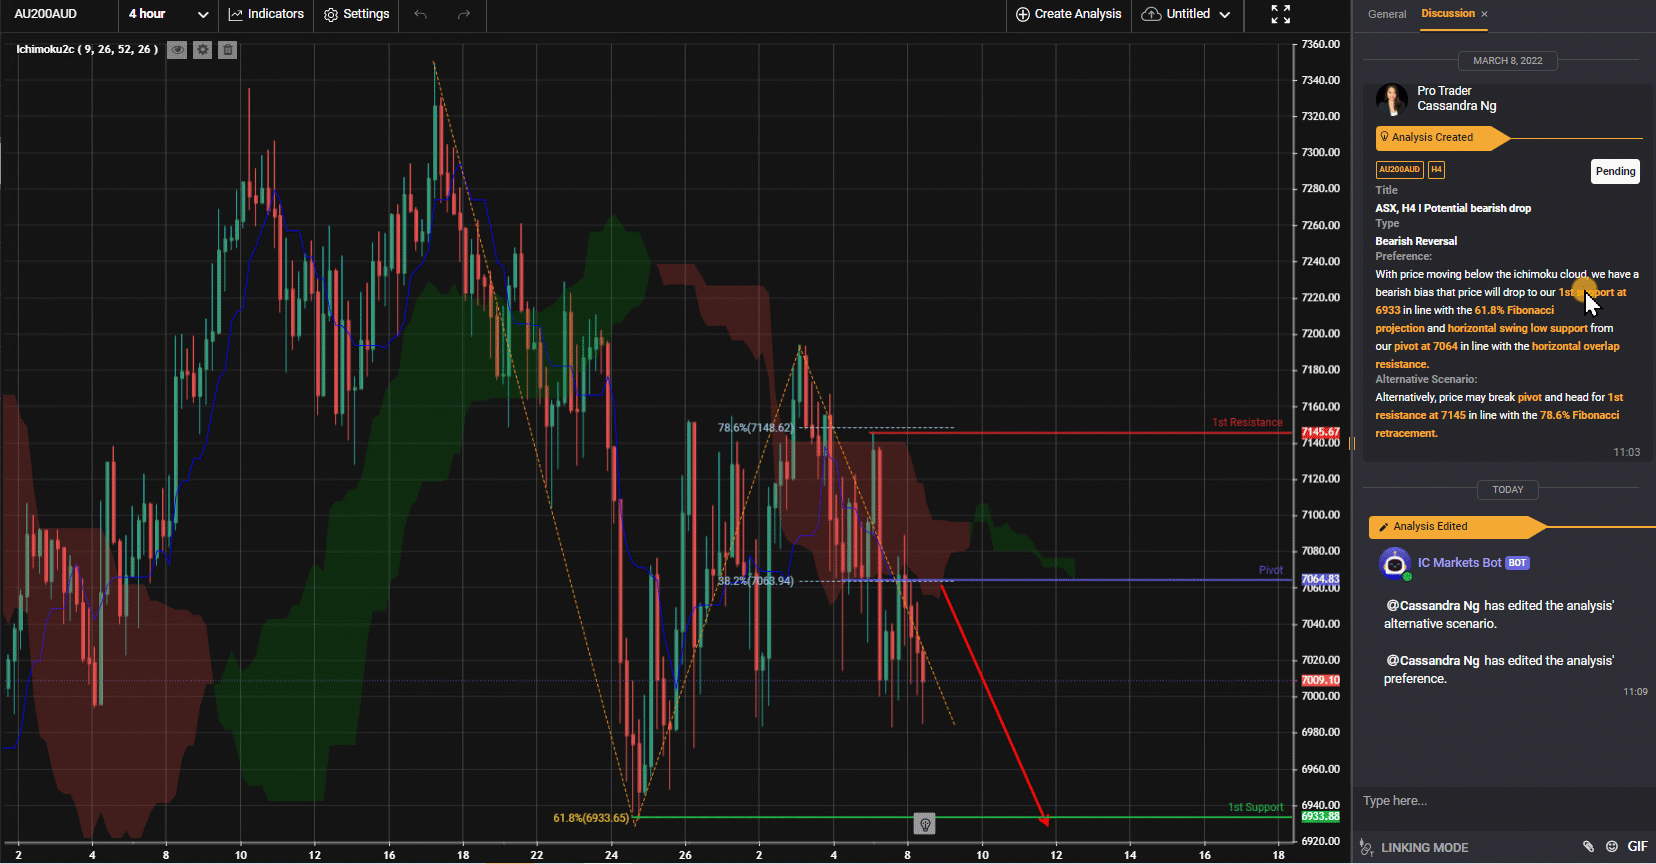Open chart Settings

click(x=357, y=14)
